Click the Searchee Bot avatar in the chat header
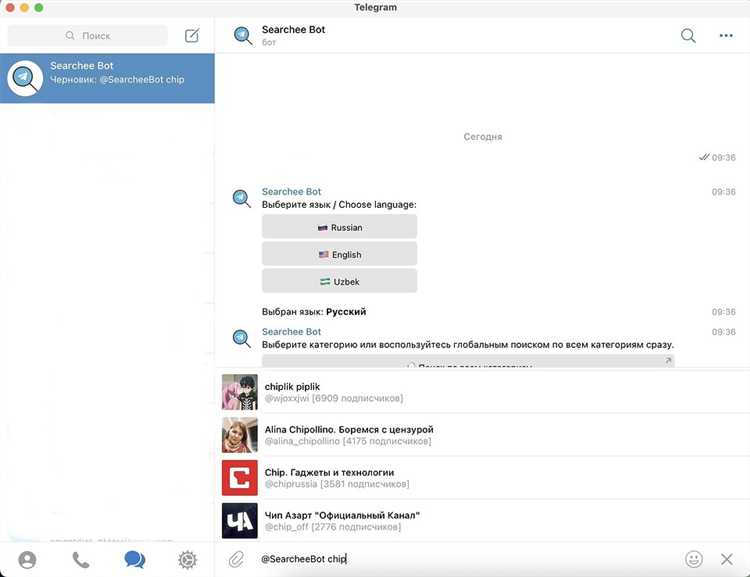The width and height of the screenshot is (750, 577). point(243,35)
